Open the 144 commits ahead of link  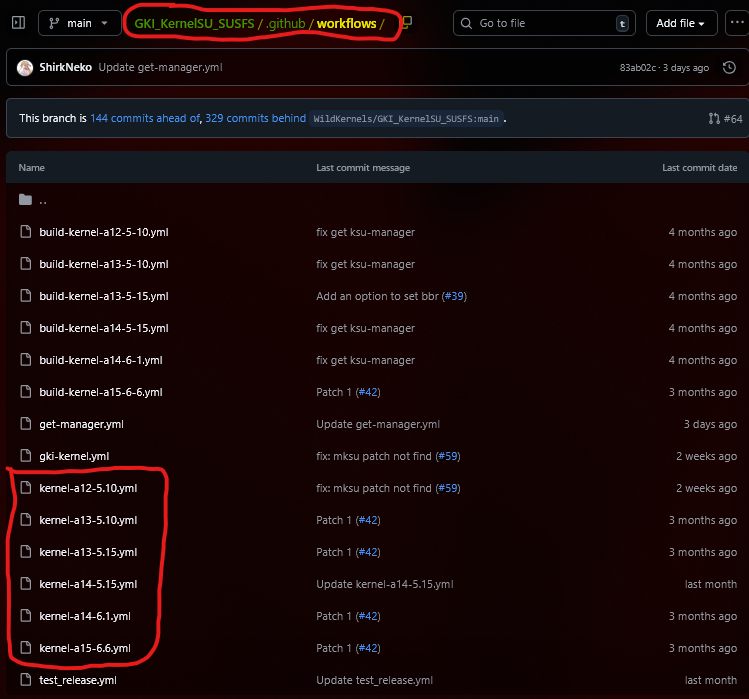144,118
